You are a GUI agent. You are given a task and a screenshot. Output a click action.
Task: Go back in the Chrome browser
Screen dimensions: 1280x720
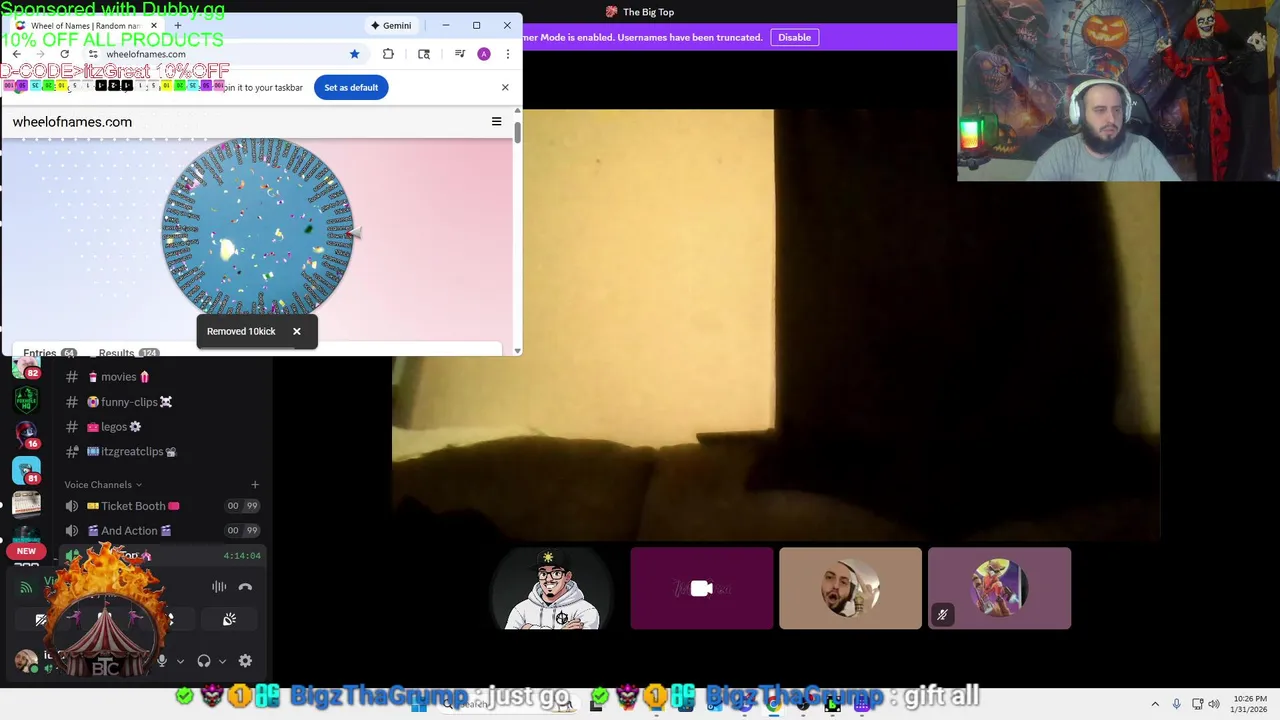pyautogui.click(x=17, y=54)
